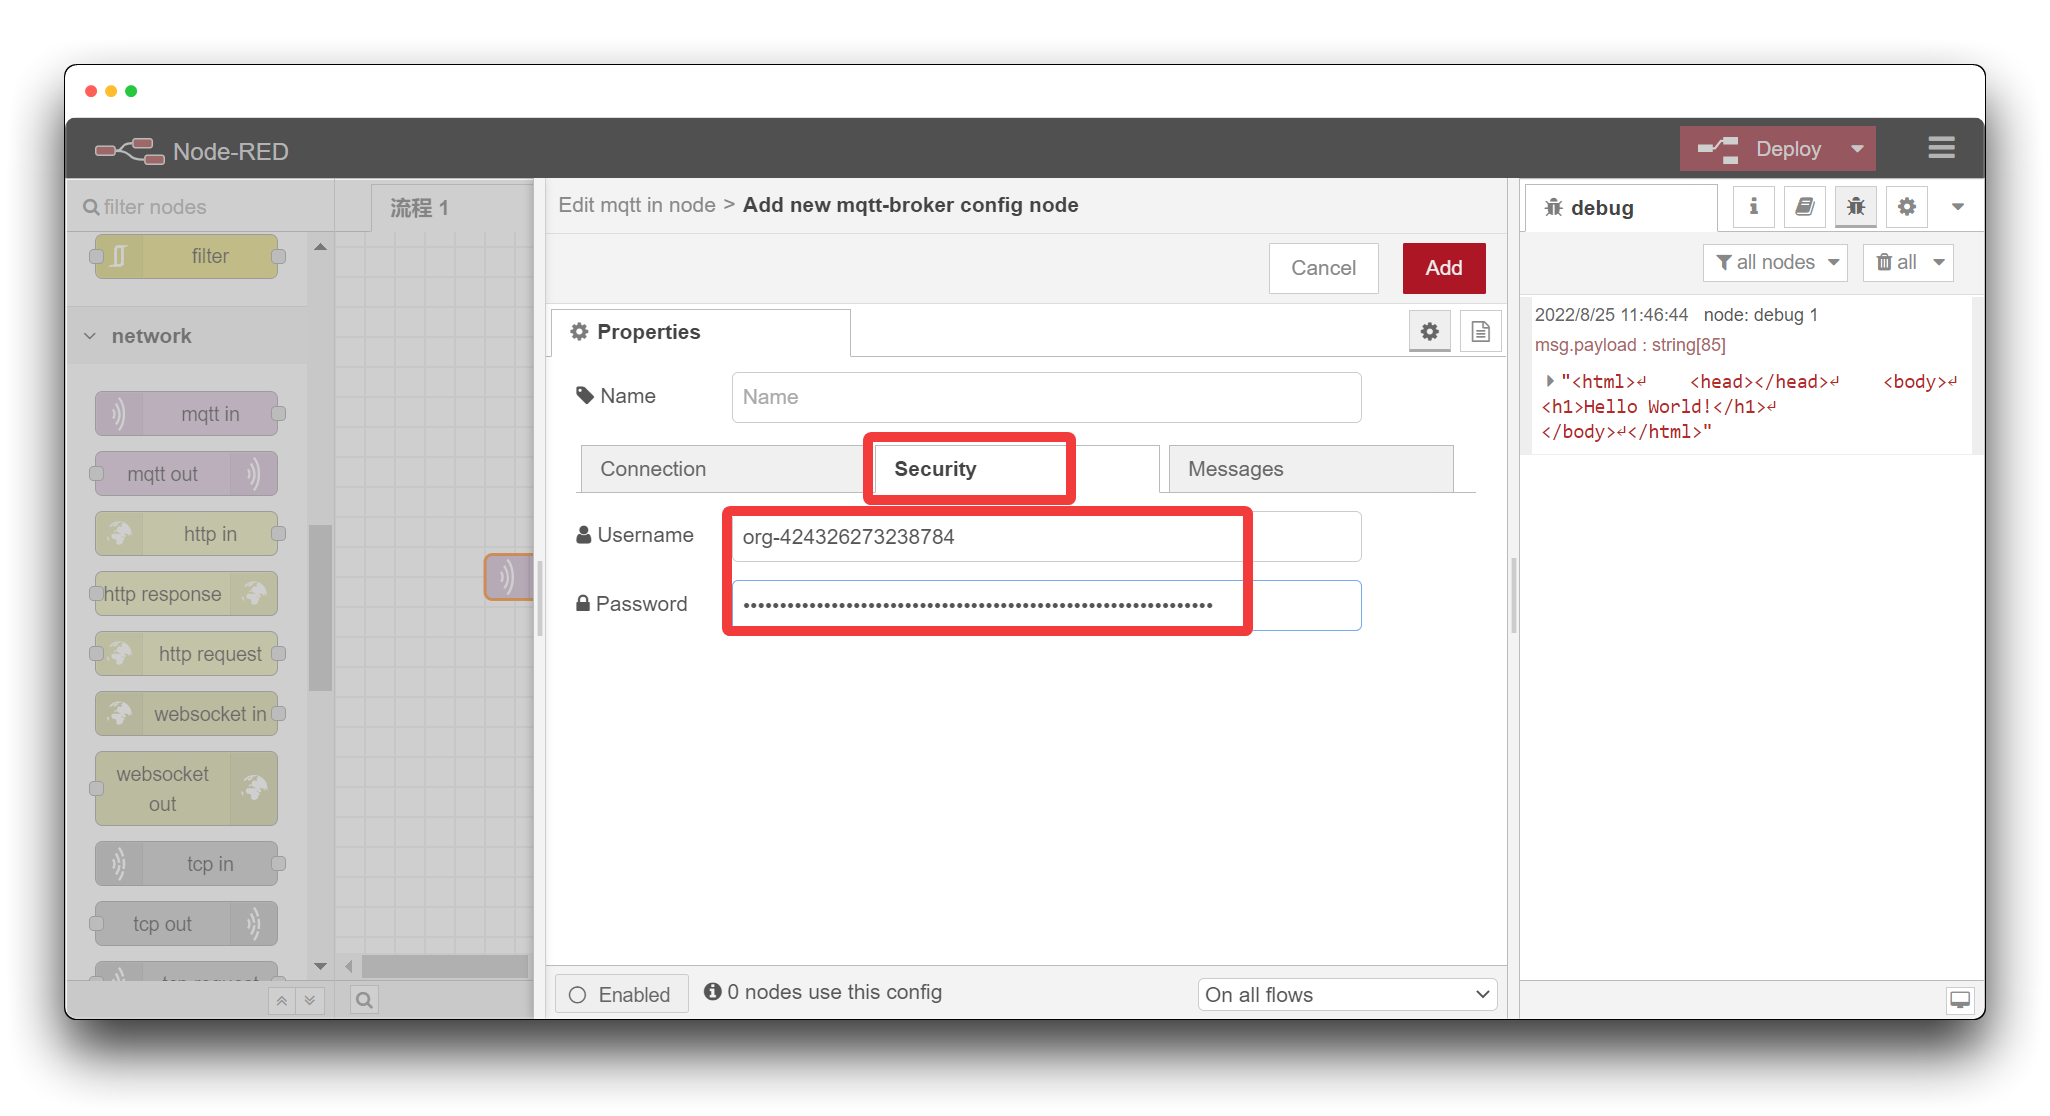Clear debug messages with trash all button
Image resolution: width=2050 pixels, height=1116 pixels.
[1896, 262]
